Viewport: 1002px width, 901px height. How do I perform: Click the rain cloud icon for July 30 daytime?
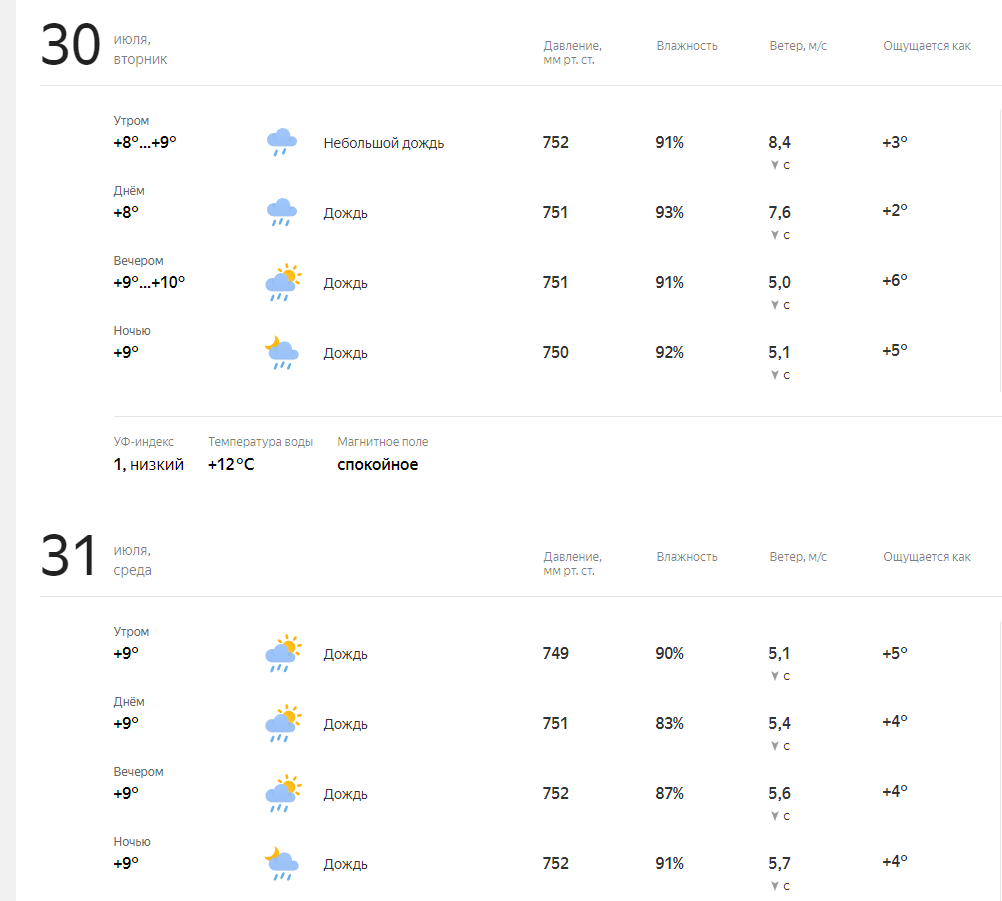tap(281, 212)
